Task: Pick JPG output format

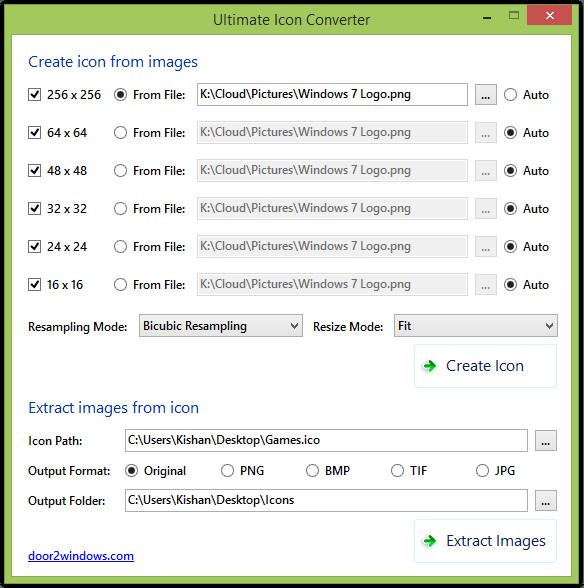Action: coord(482,471)
